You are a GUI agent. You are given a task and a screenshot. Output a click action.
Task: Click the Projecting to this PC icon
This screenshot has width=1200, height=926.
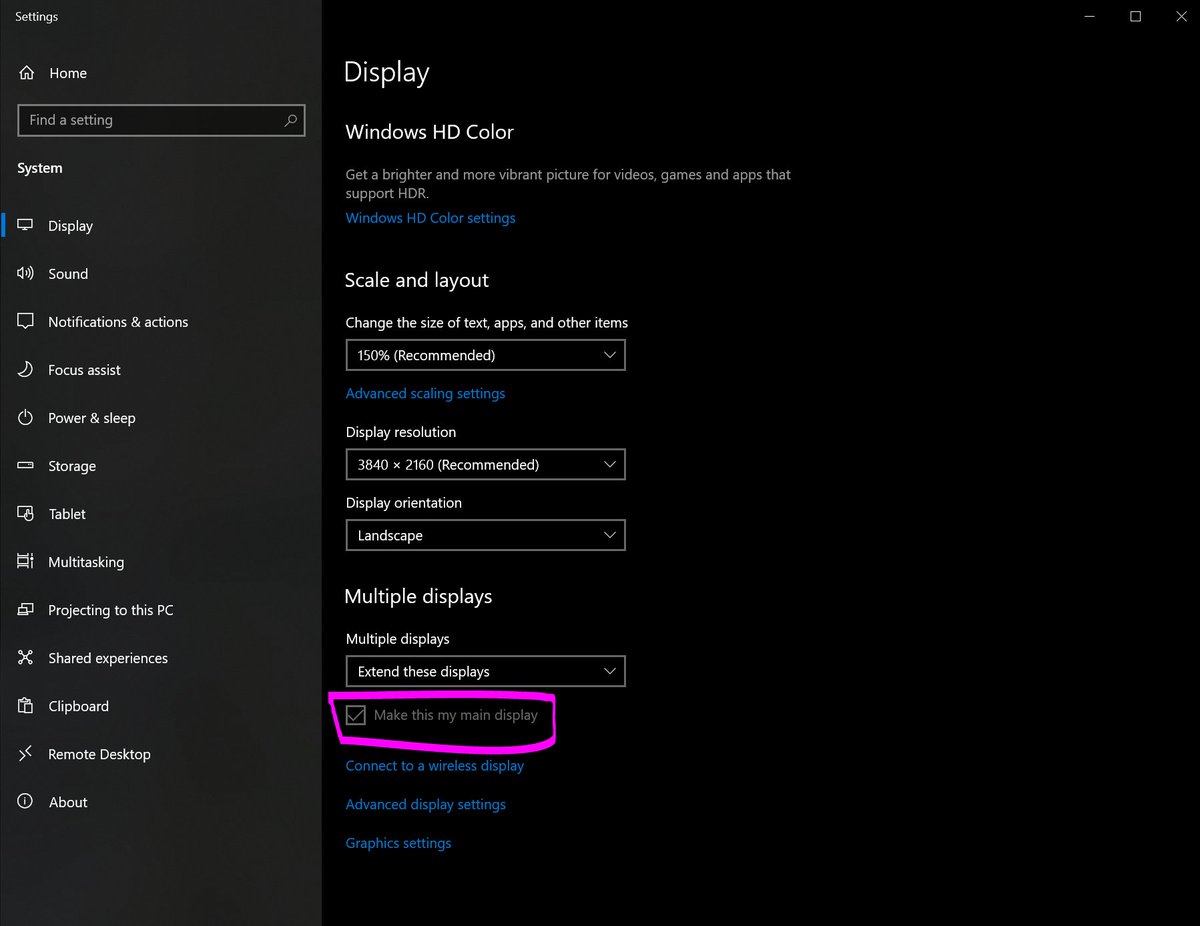pos(26,610)
